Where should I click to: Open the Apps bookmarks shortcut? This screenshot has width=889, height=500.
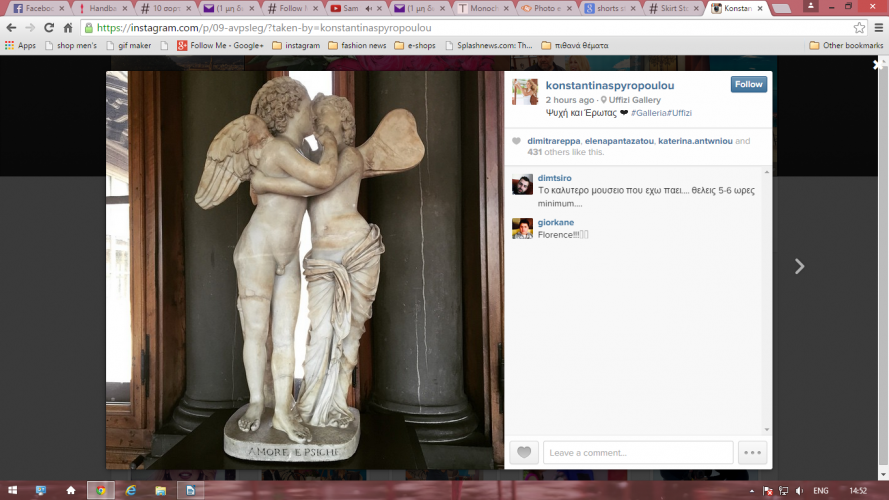click(x=20, y=45)
